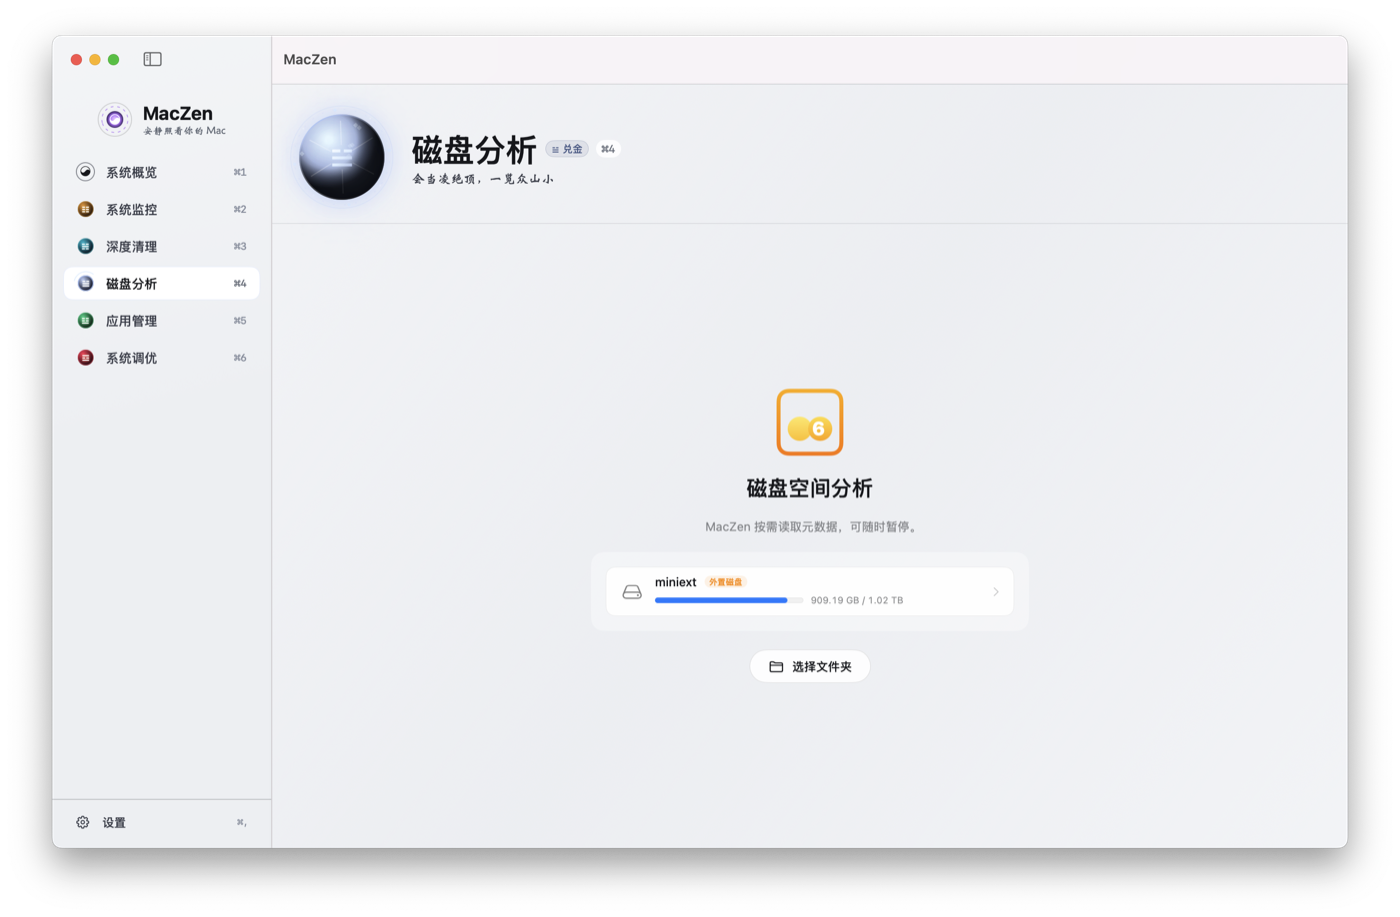
Task: Open 系统概览 in the sidebar
Action: (162, 172)
